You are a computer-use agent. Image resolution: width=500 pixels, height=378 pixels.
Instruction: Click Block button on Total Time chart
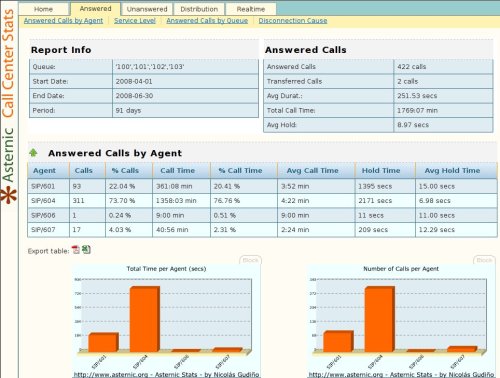[x=250, y=260]
